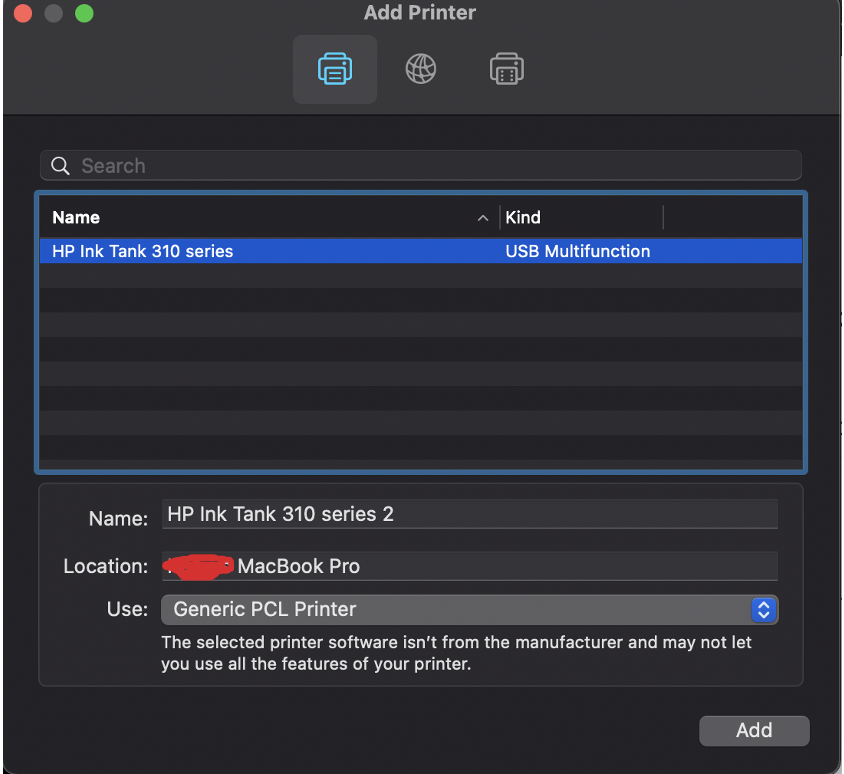Click blue arrows on Generic PCL Printer menu
Image resolution: width=844 pixels, height=774 pixels.
[x=763, y=609]
